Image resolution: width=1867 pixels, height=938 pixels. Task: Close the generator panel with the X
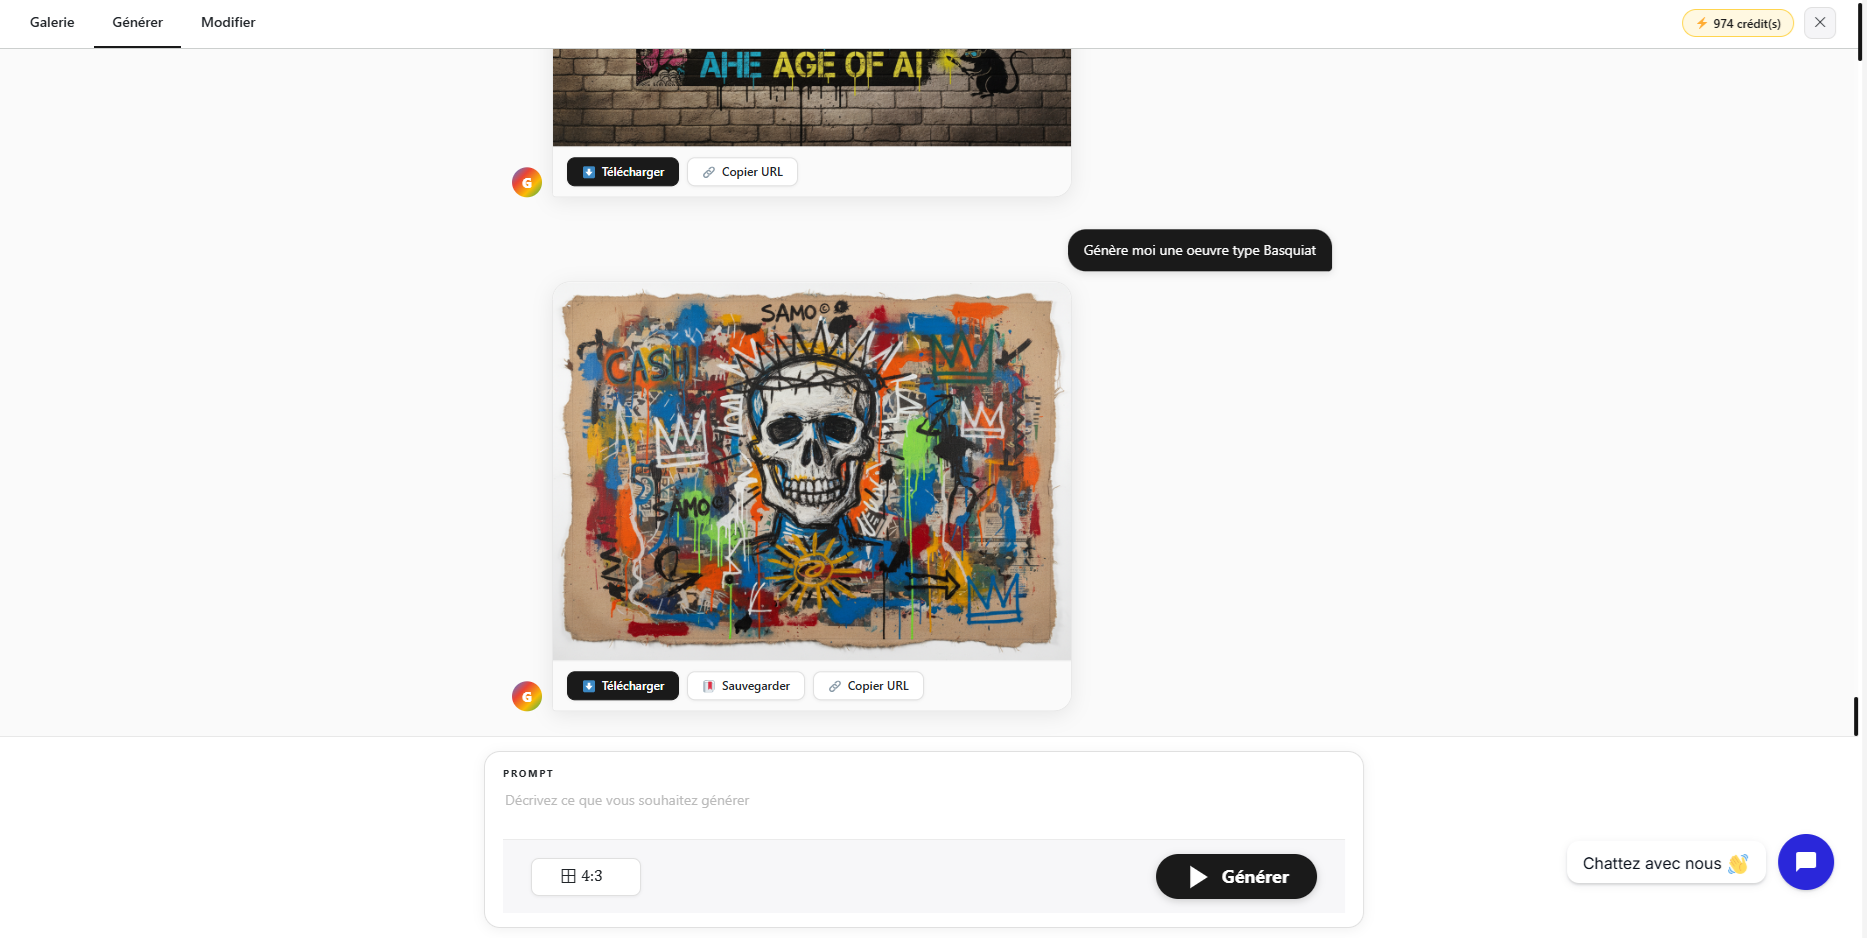(1820, 22)
